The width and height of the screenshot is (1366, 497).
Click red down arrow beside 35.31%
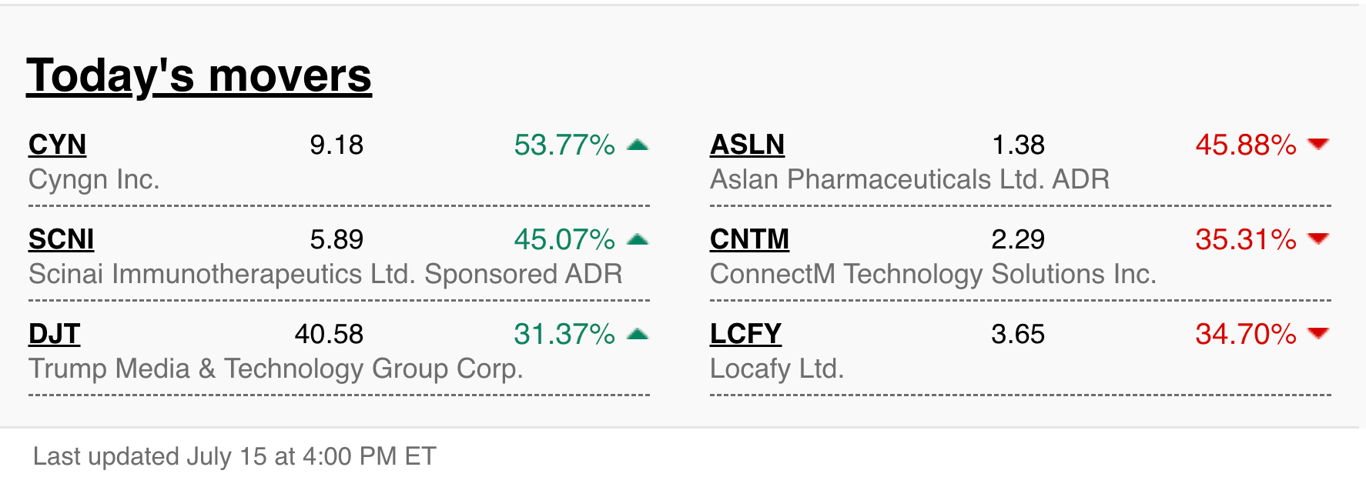pyautogui.click(x=1318, y=240)
